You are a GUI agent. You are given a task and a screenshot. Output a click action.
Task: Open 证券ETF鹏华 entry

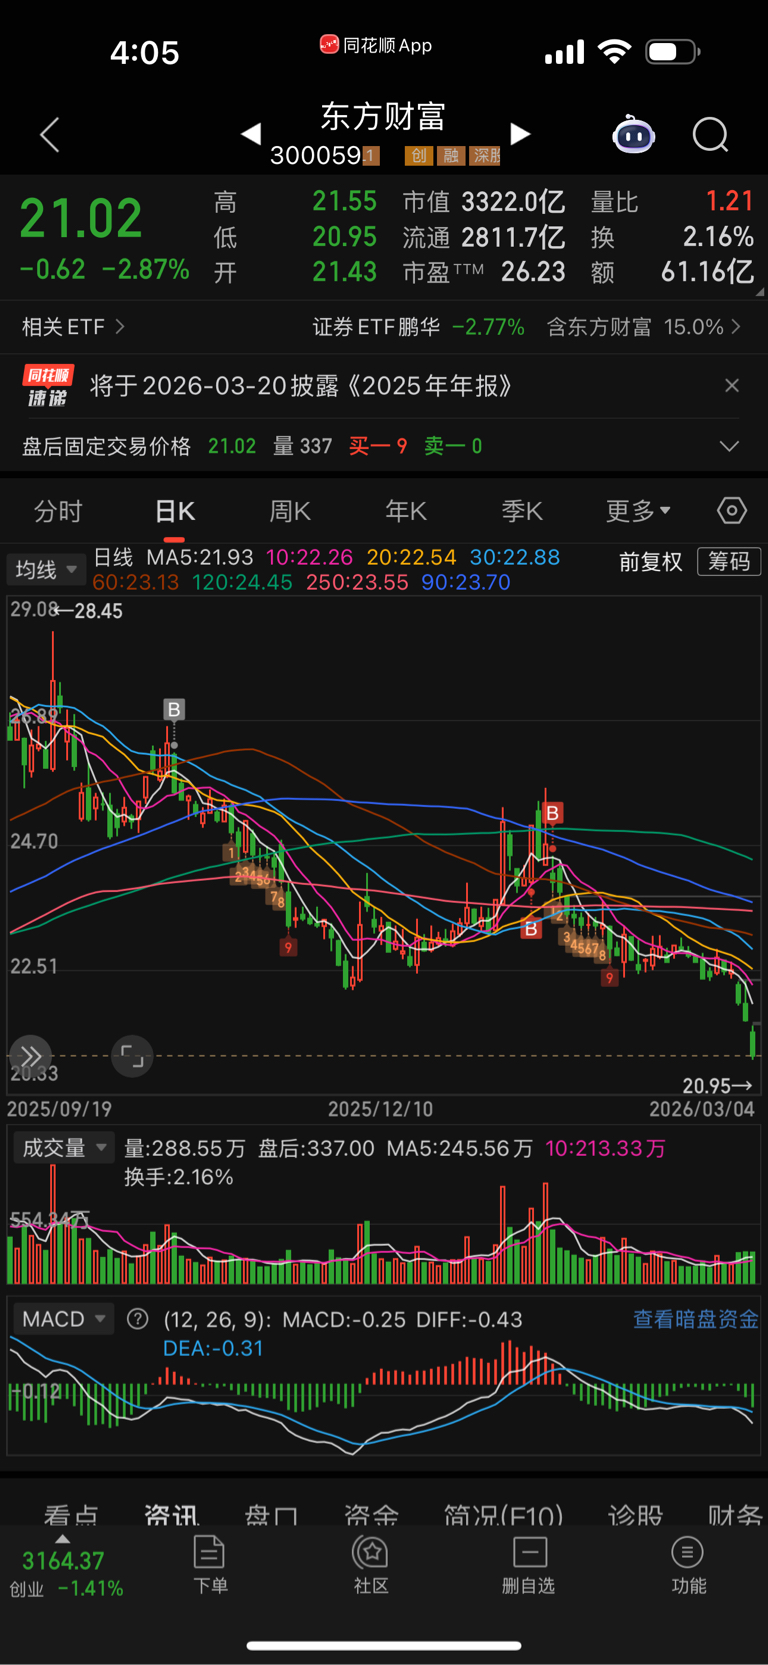pos(418,327)
